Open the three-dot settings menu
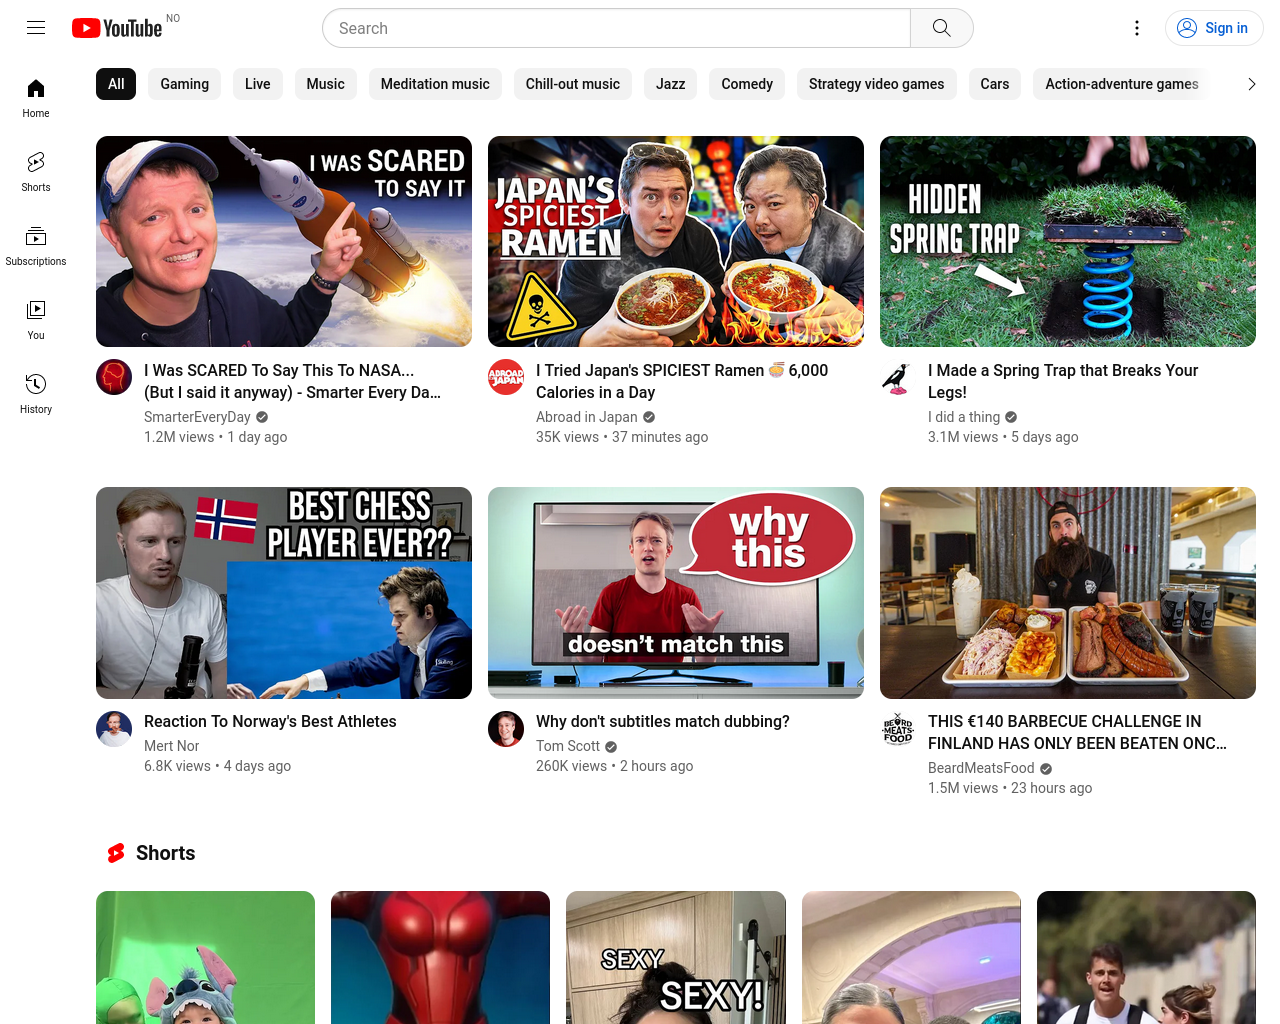The width and height of the screenshot is (1280, 1024). tap(1137, 28)
